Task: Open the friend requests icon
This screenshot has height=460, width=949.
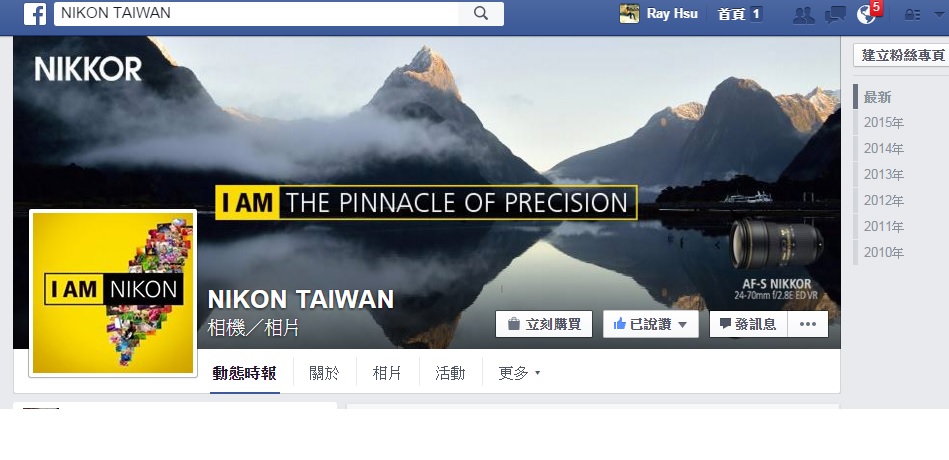Action: coord(803,15)
